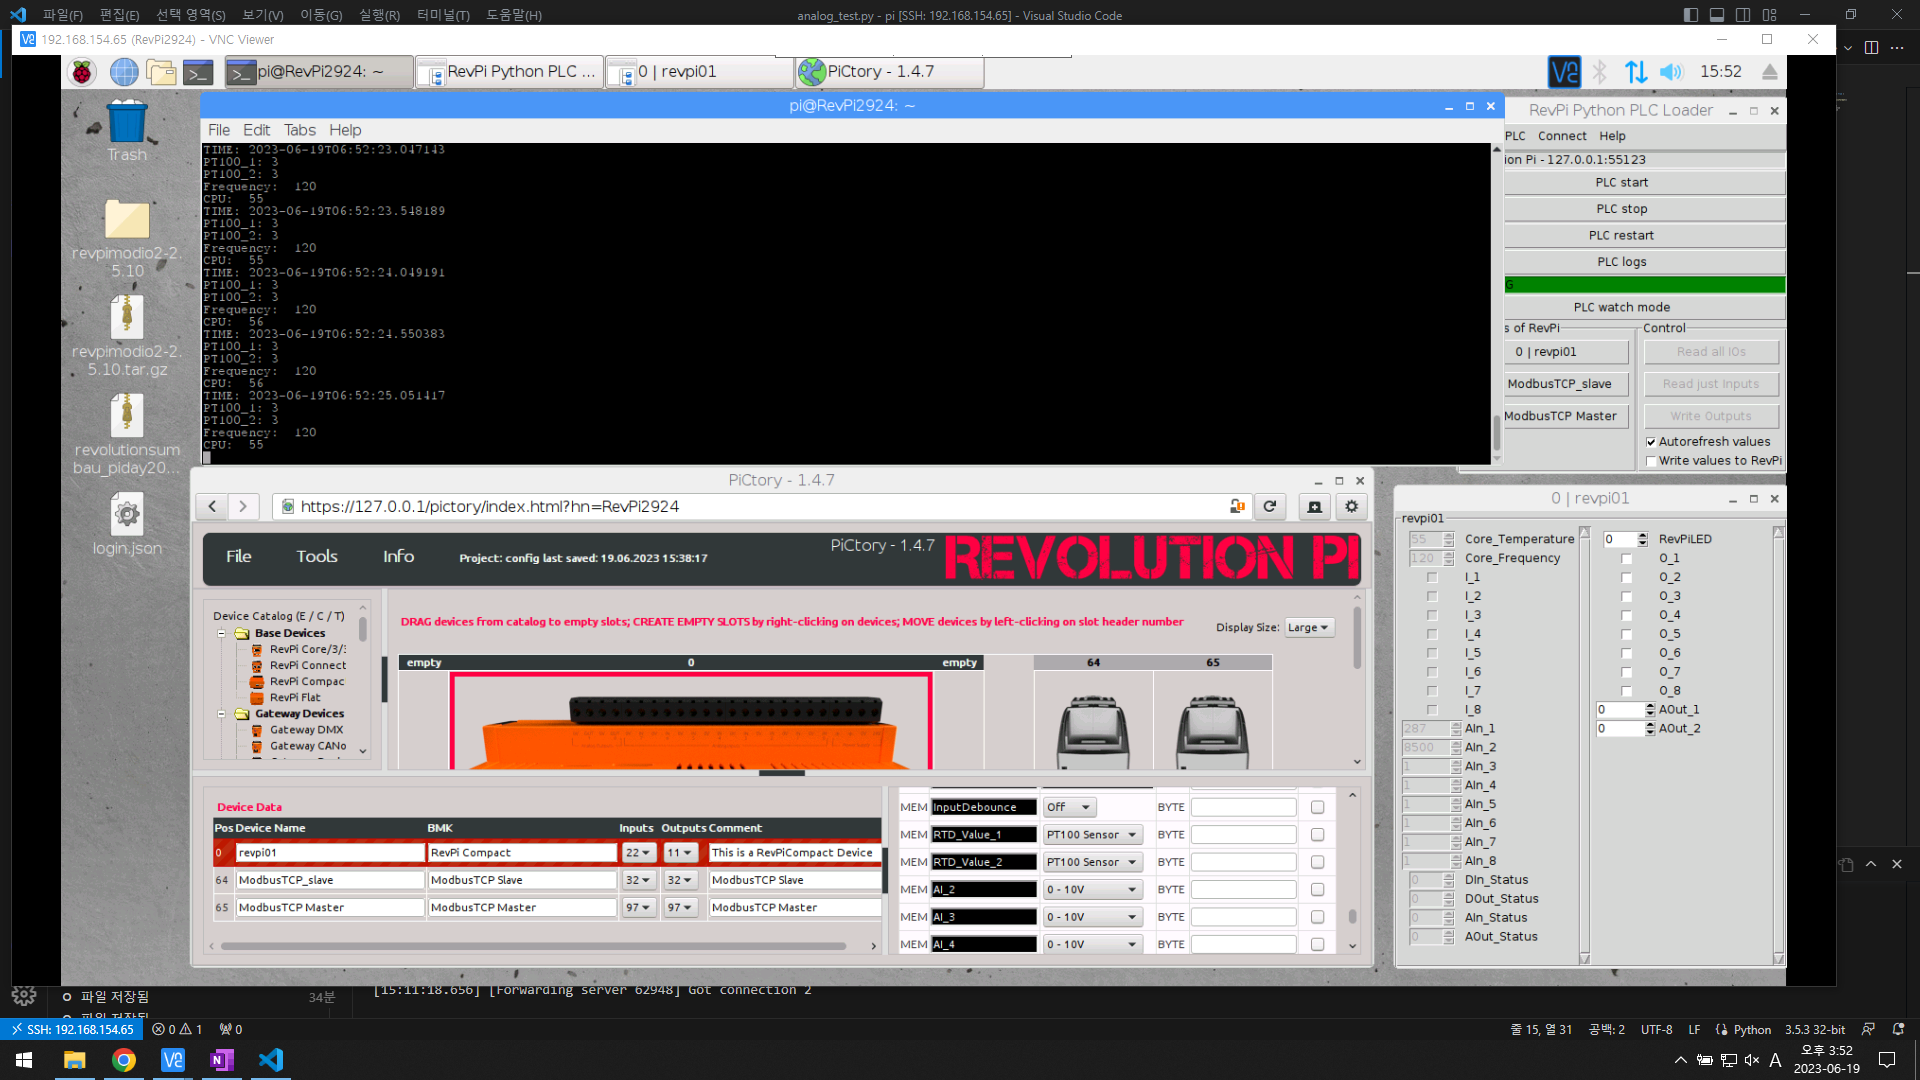Open PiCtory browser settings gear

pyautogui.click(x=1352, y=506)
